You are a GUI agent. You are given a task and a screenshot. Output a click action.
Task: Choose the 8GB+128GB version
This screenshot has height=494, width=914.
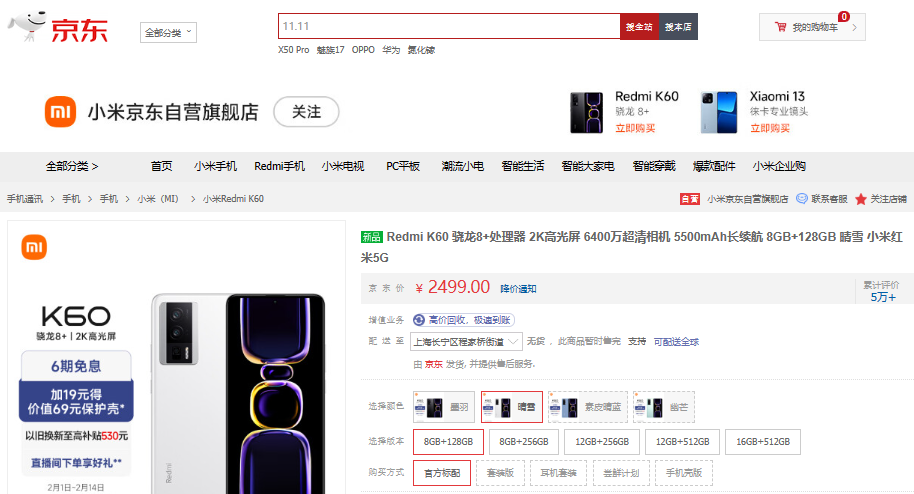pyautogui.click(x=448, y=442)
